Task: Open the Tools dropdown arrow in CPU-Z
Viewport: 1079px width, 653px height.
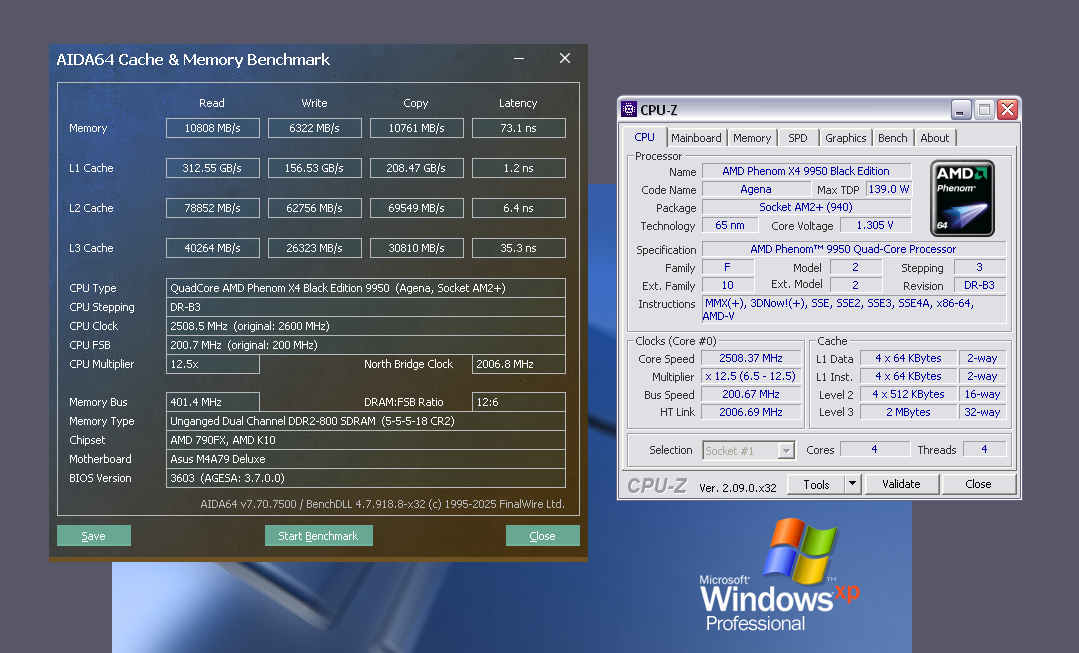Action: pos(852,484)
